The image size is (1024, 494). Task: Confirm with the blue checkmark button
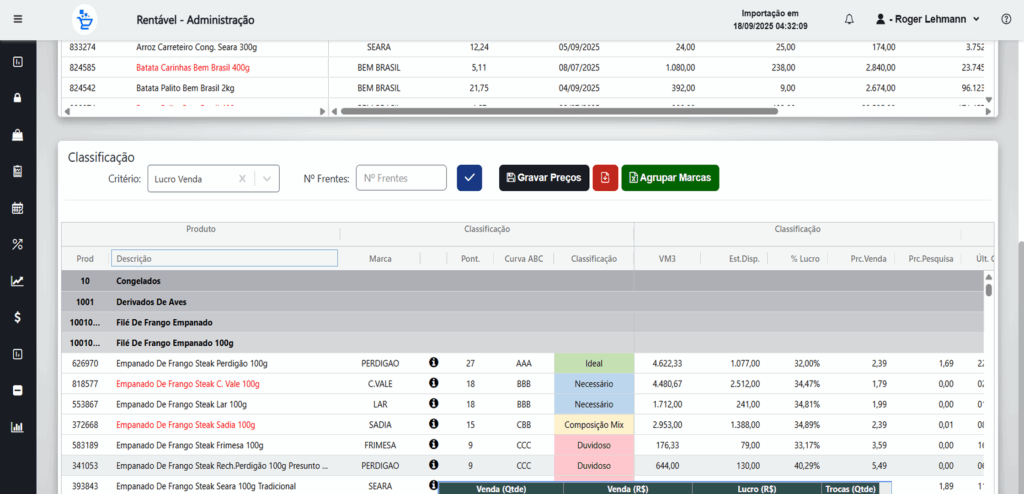click(x=469, y=178)
